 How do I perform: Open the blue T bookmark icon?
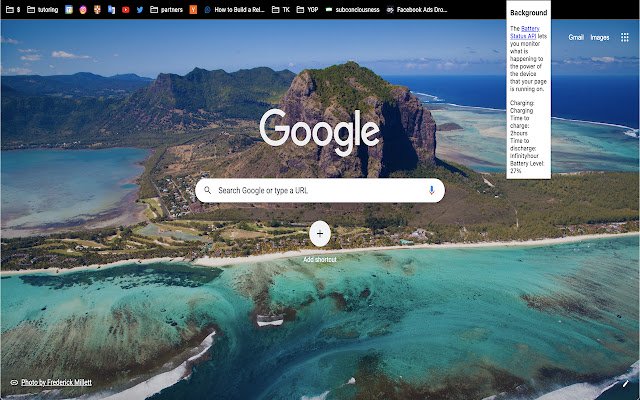pos(69,10)
